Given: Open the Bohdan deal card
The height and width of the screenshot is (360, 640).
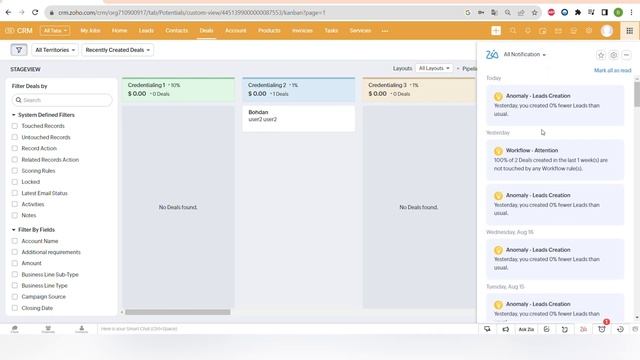Looking at the screenshot, I should (x=299, y=118).
